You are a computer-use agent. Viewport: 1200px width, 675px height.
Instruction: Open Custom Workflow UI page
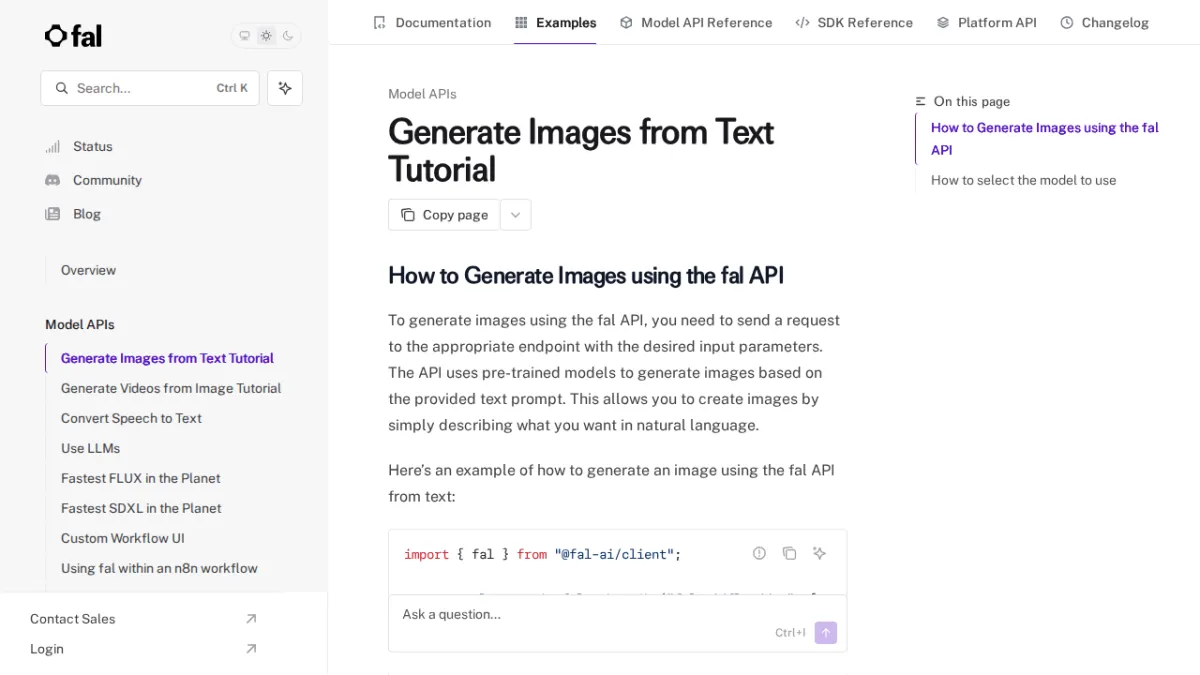tap(123, 538)
